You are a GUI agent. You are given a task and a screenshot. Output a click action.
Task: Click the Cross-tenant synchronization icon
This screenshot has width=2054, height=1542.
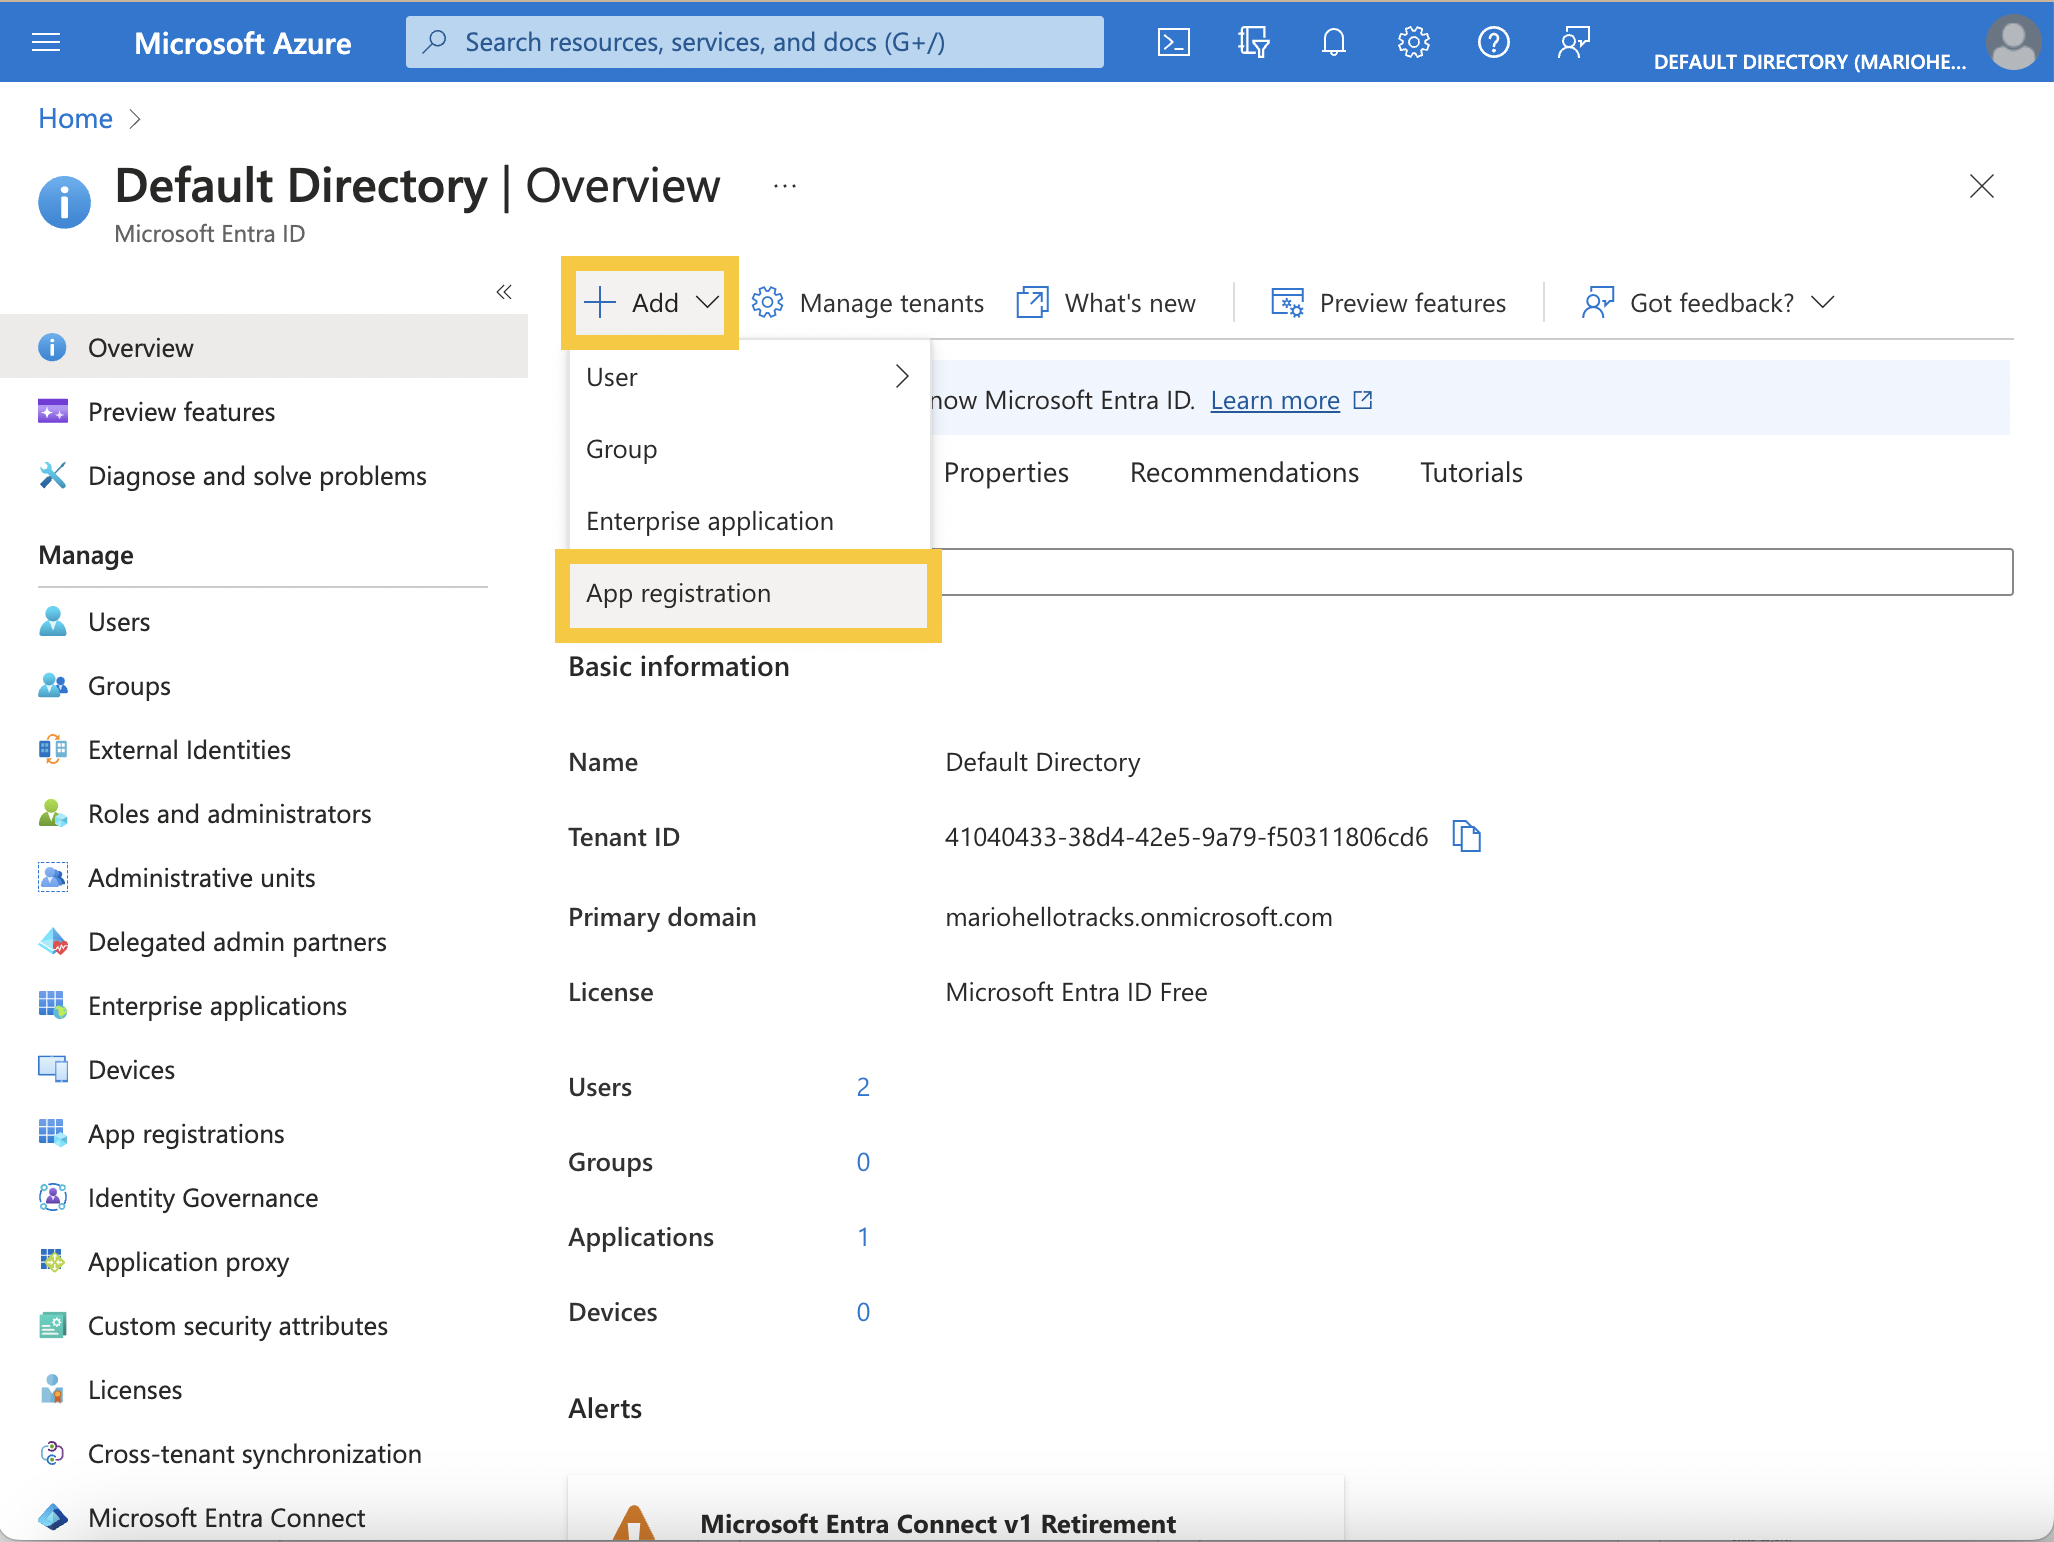[53, 1453]
